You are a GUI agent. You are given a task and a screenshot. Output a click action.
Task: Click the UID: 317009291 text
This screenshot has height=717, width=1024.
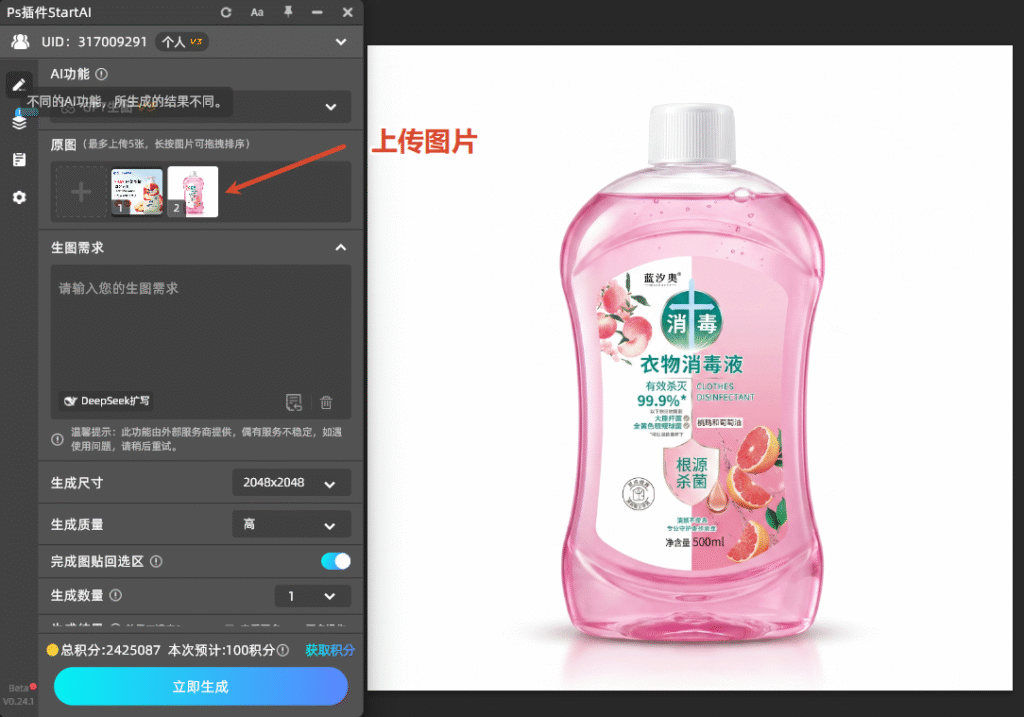[x=95, y=42]
